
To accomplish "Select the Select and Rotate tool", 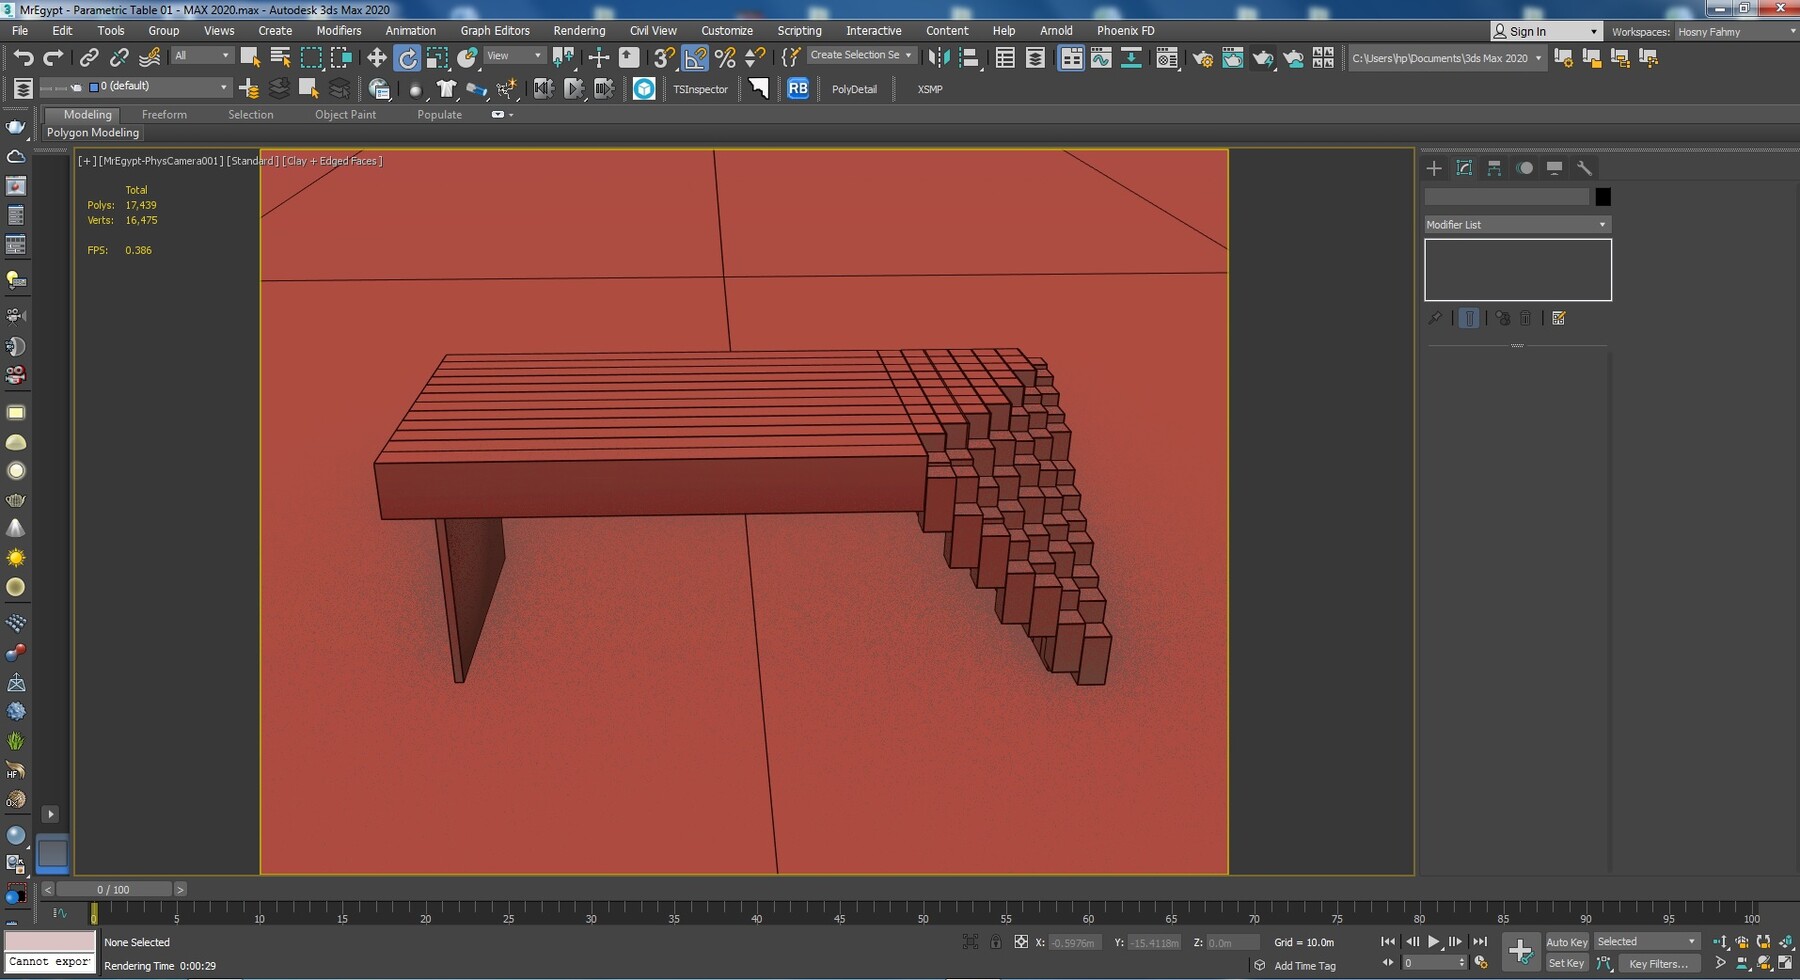I will (409, 57).
